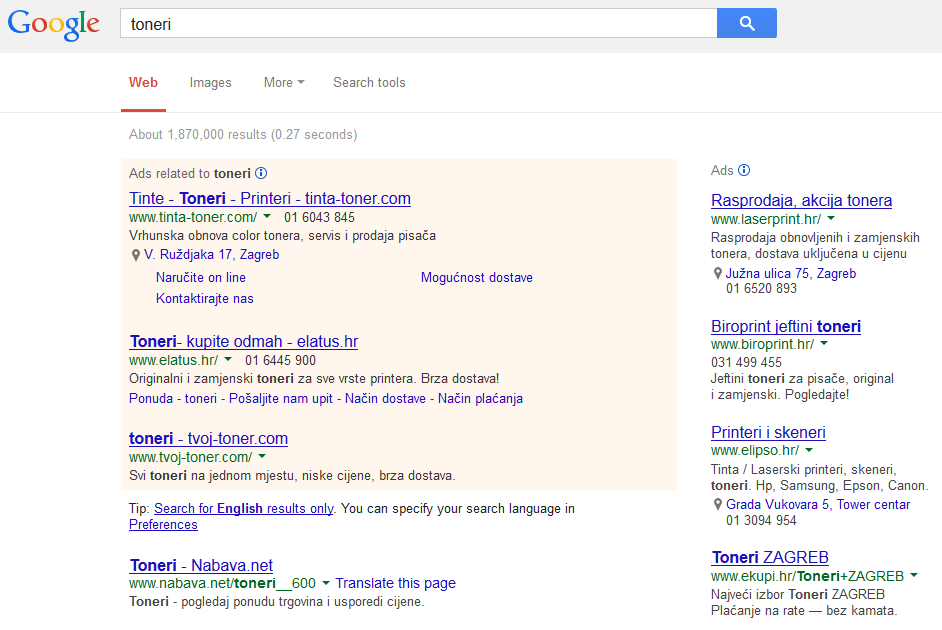942x630 pixels.
Task: Click phone number 01 6043 845
Action: pos(319,217)
